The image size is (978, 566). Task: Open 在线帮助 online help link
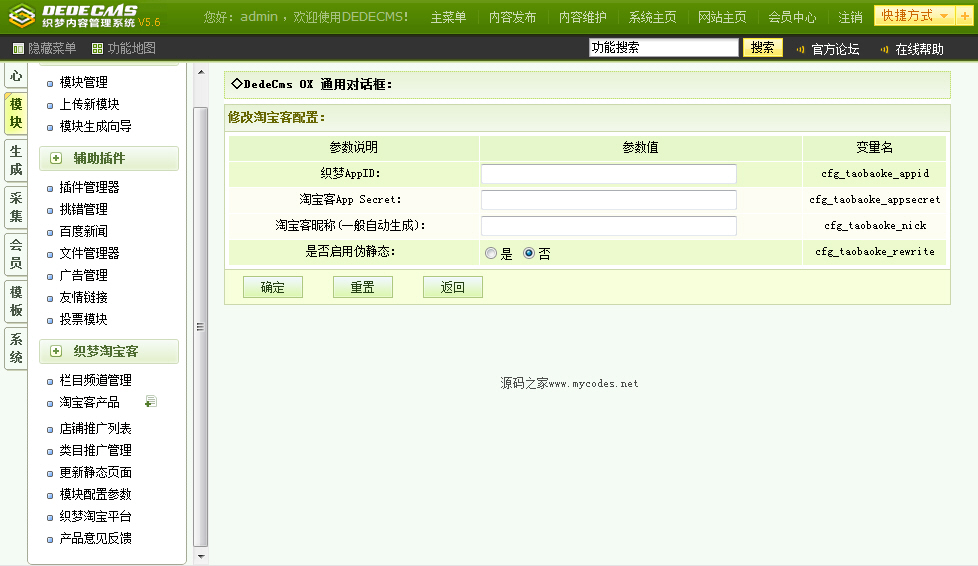point(919,49)
